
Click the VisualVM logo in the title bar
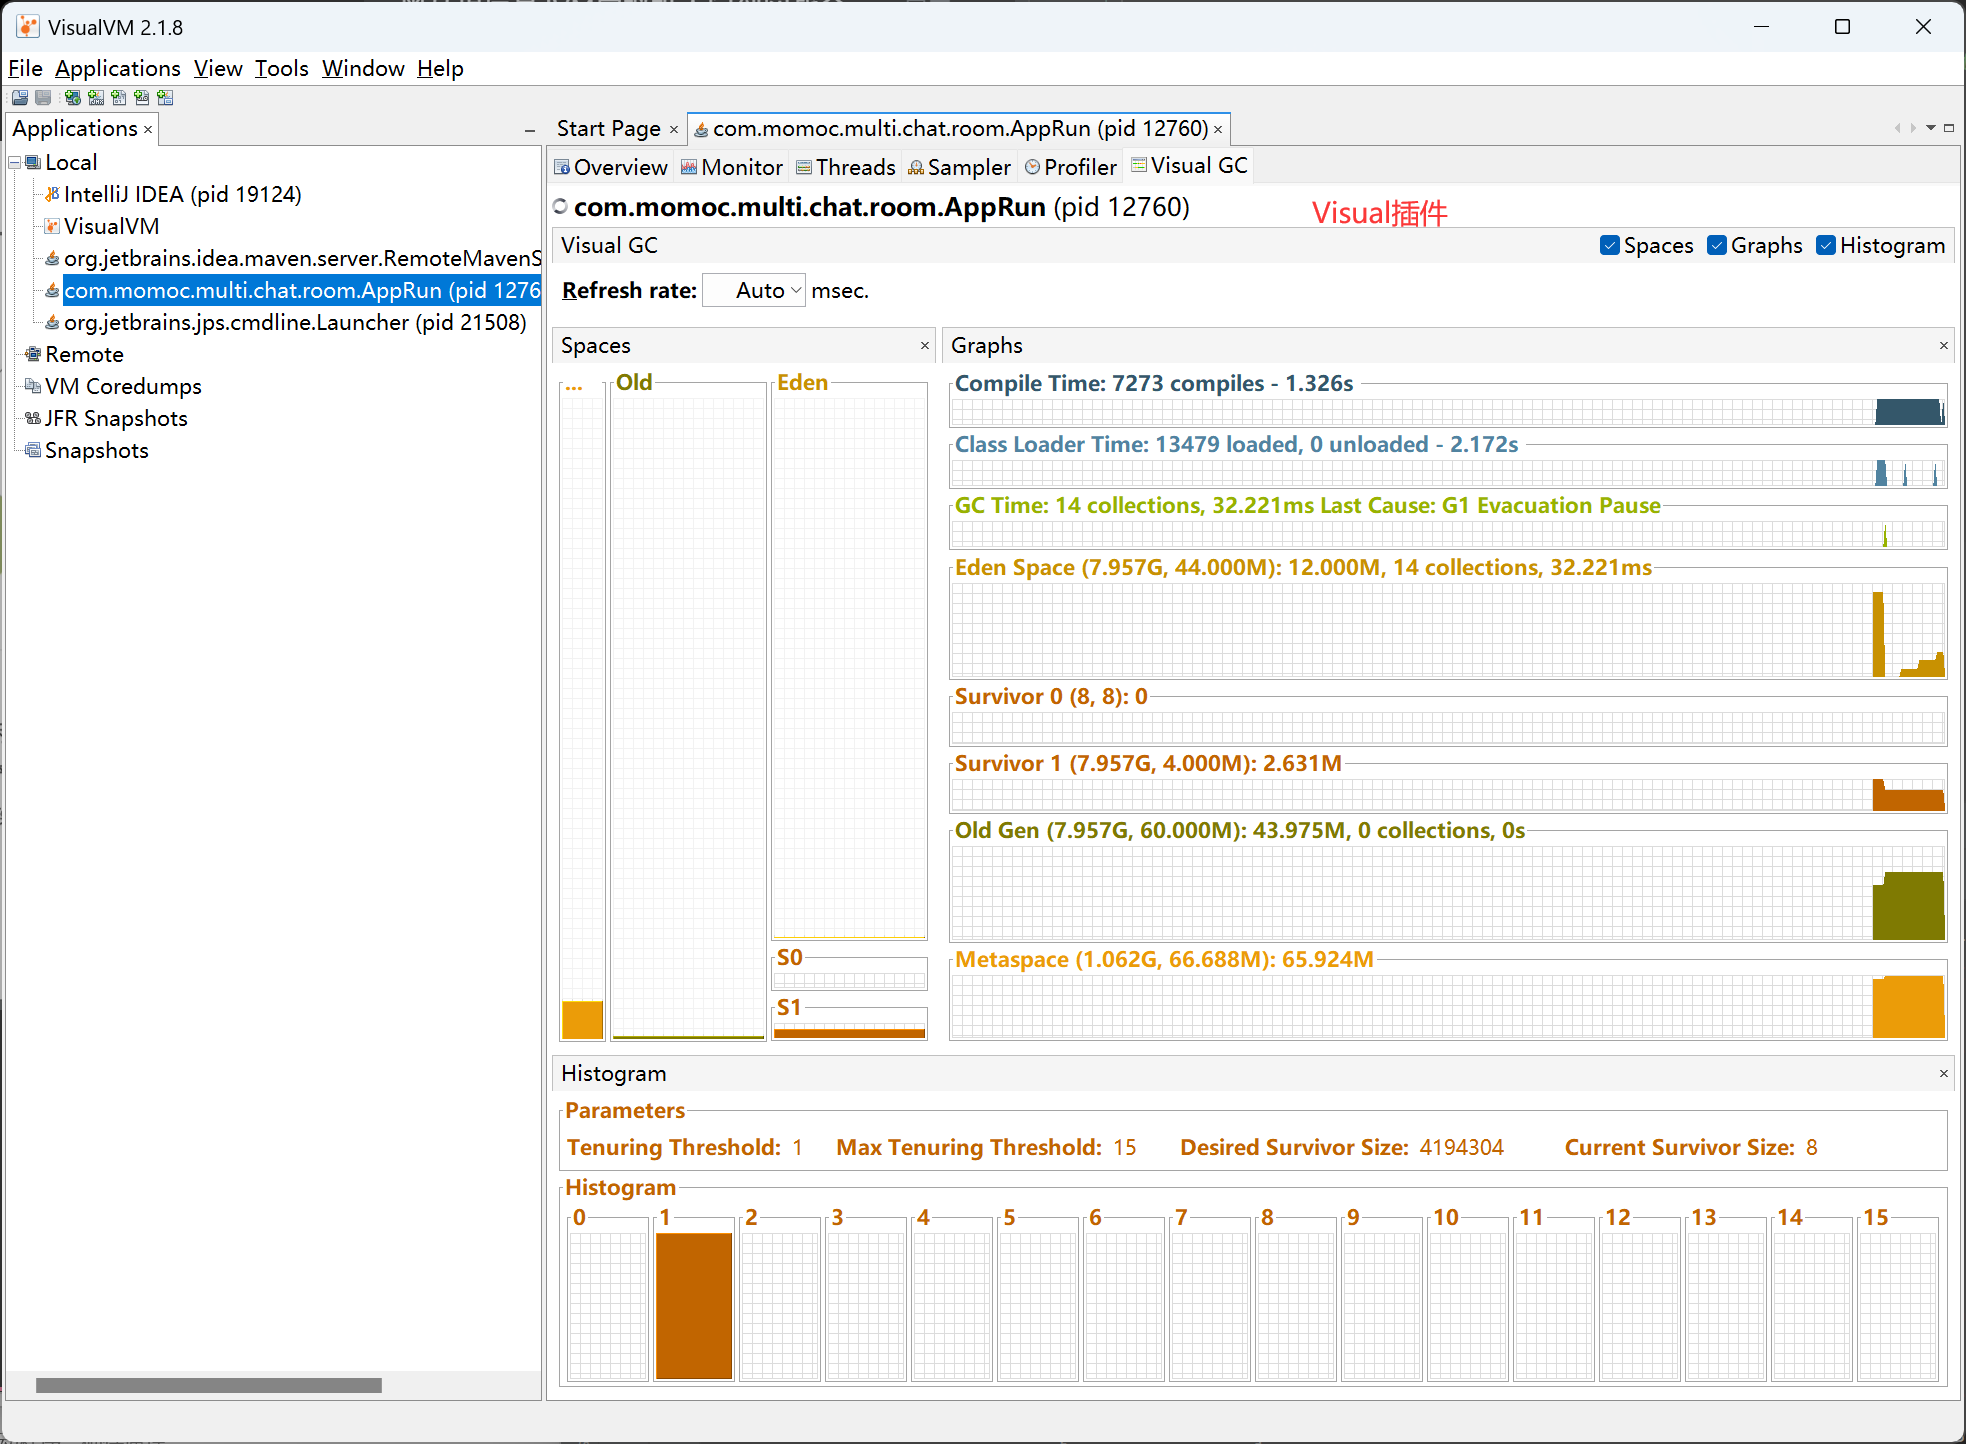pyautogui.click(x=28, y=27)
